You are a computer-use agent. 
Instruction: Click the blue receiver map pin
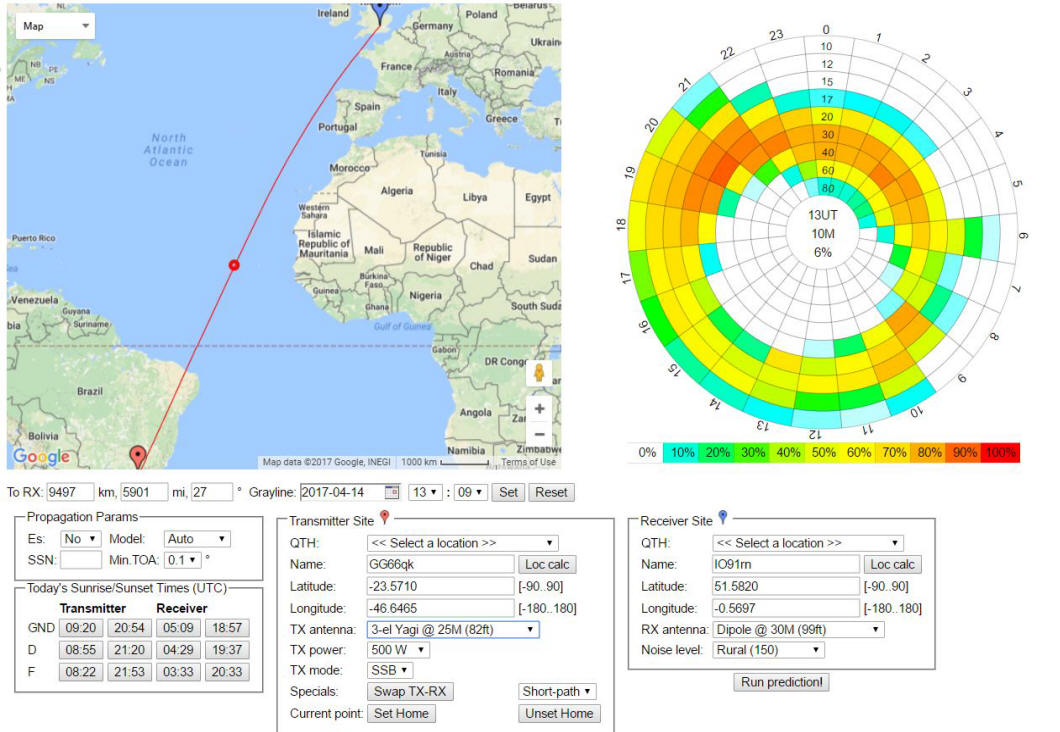(x=379, y=13)
